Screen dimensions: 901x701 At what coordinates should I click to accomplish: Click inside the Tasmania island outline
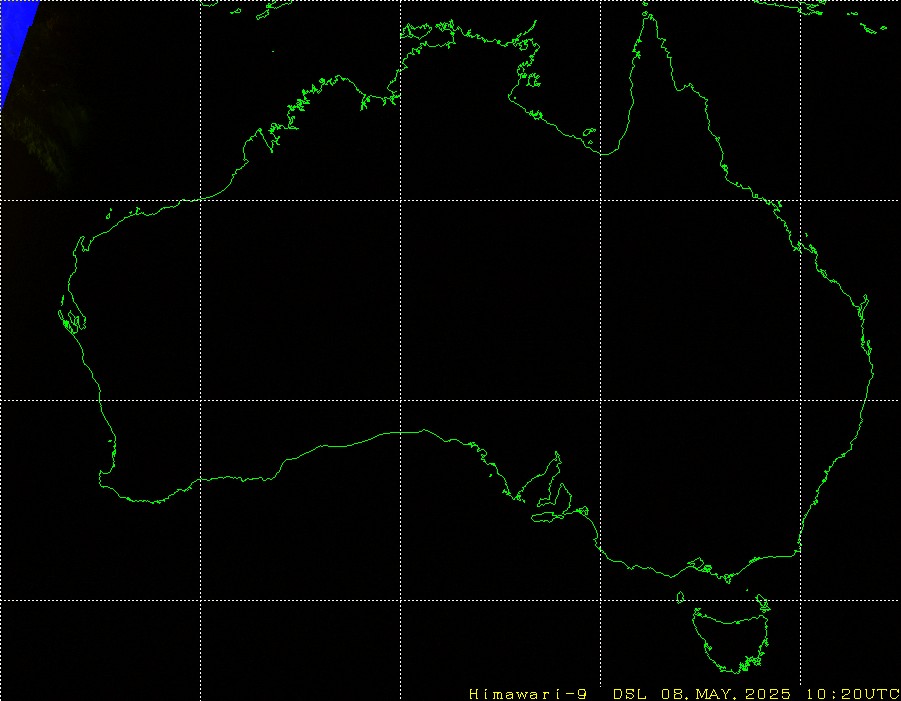(x=730, y=641)
